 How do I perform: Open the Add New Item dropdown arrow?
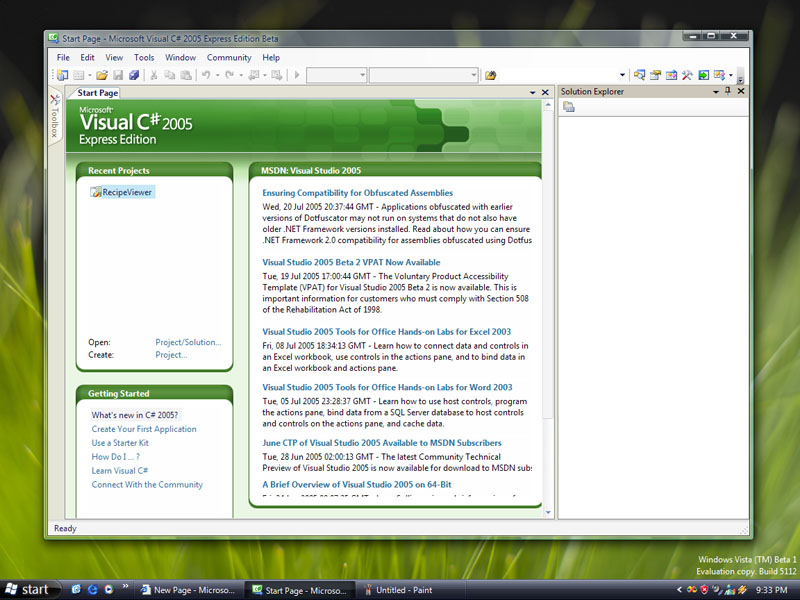pyautogui.click(x=90, y=76)
